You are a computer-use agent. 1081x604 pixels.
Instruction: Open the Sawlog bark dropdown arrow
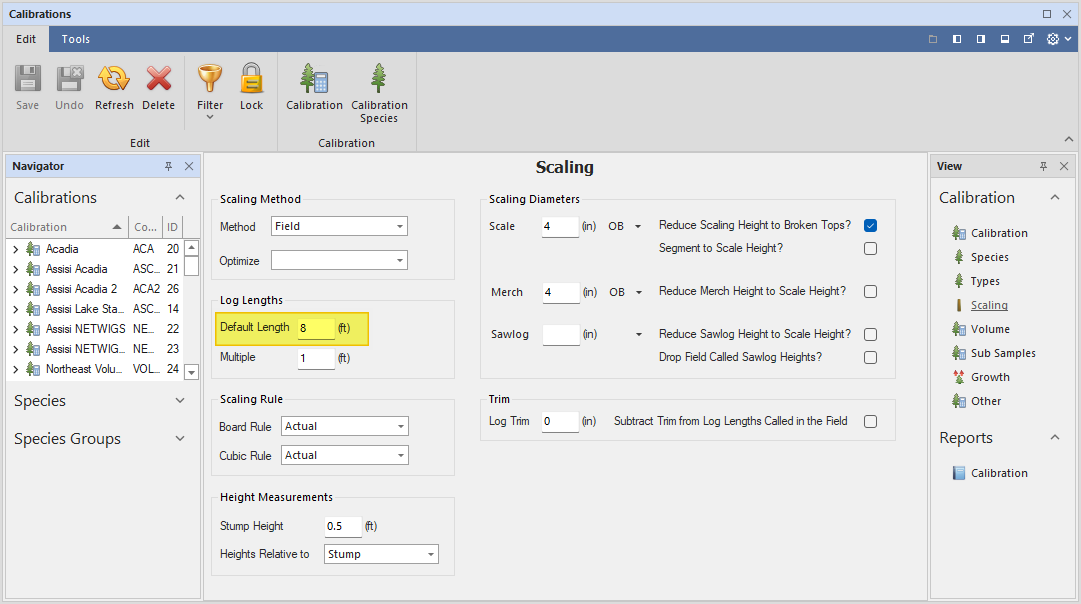638,334
